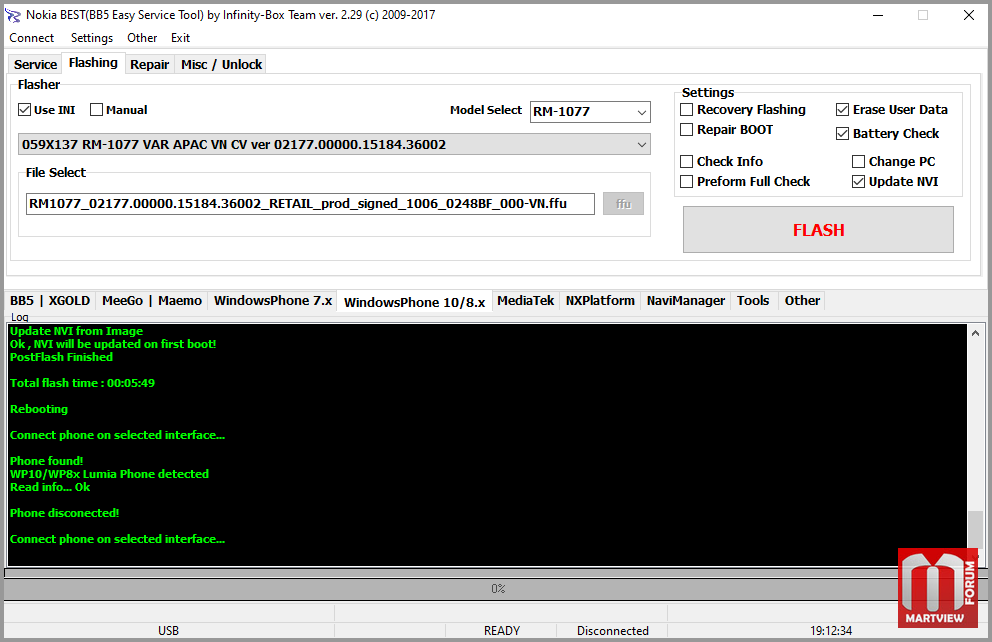Enable the Manual checkbox
This screenshot has height=642, width=992.
[x=97, y=110]
